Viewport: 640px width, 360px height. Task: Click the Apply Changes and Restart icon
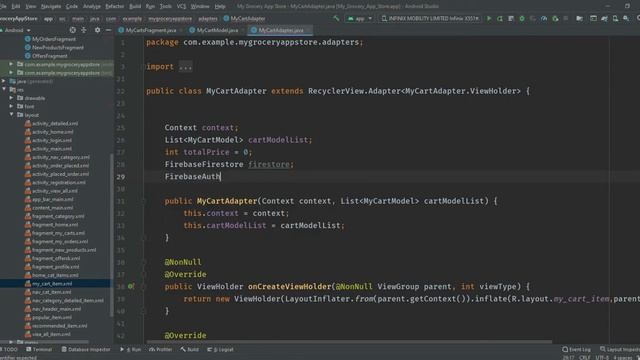click(x=500, y=18)
